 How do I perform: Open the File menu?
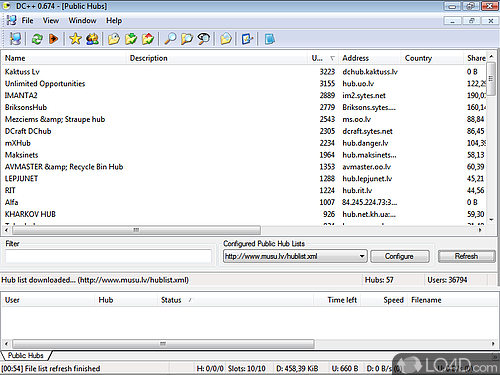(x=27, y=21)
